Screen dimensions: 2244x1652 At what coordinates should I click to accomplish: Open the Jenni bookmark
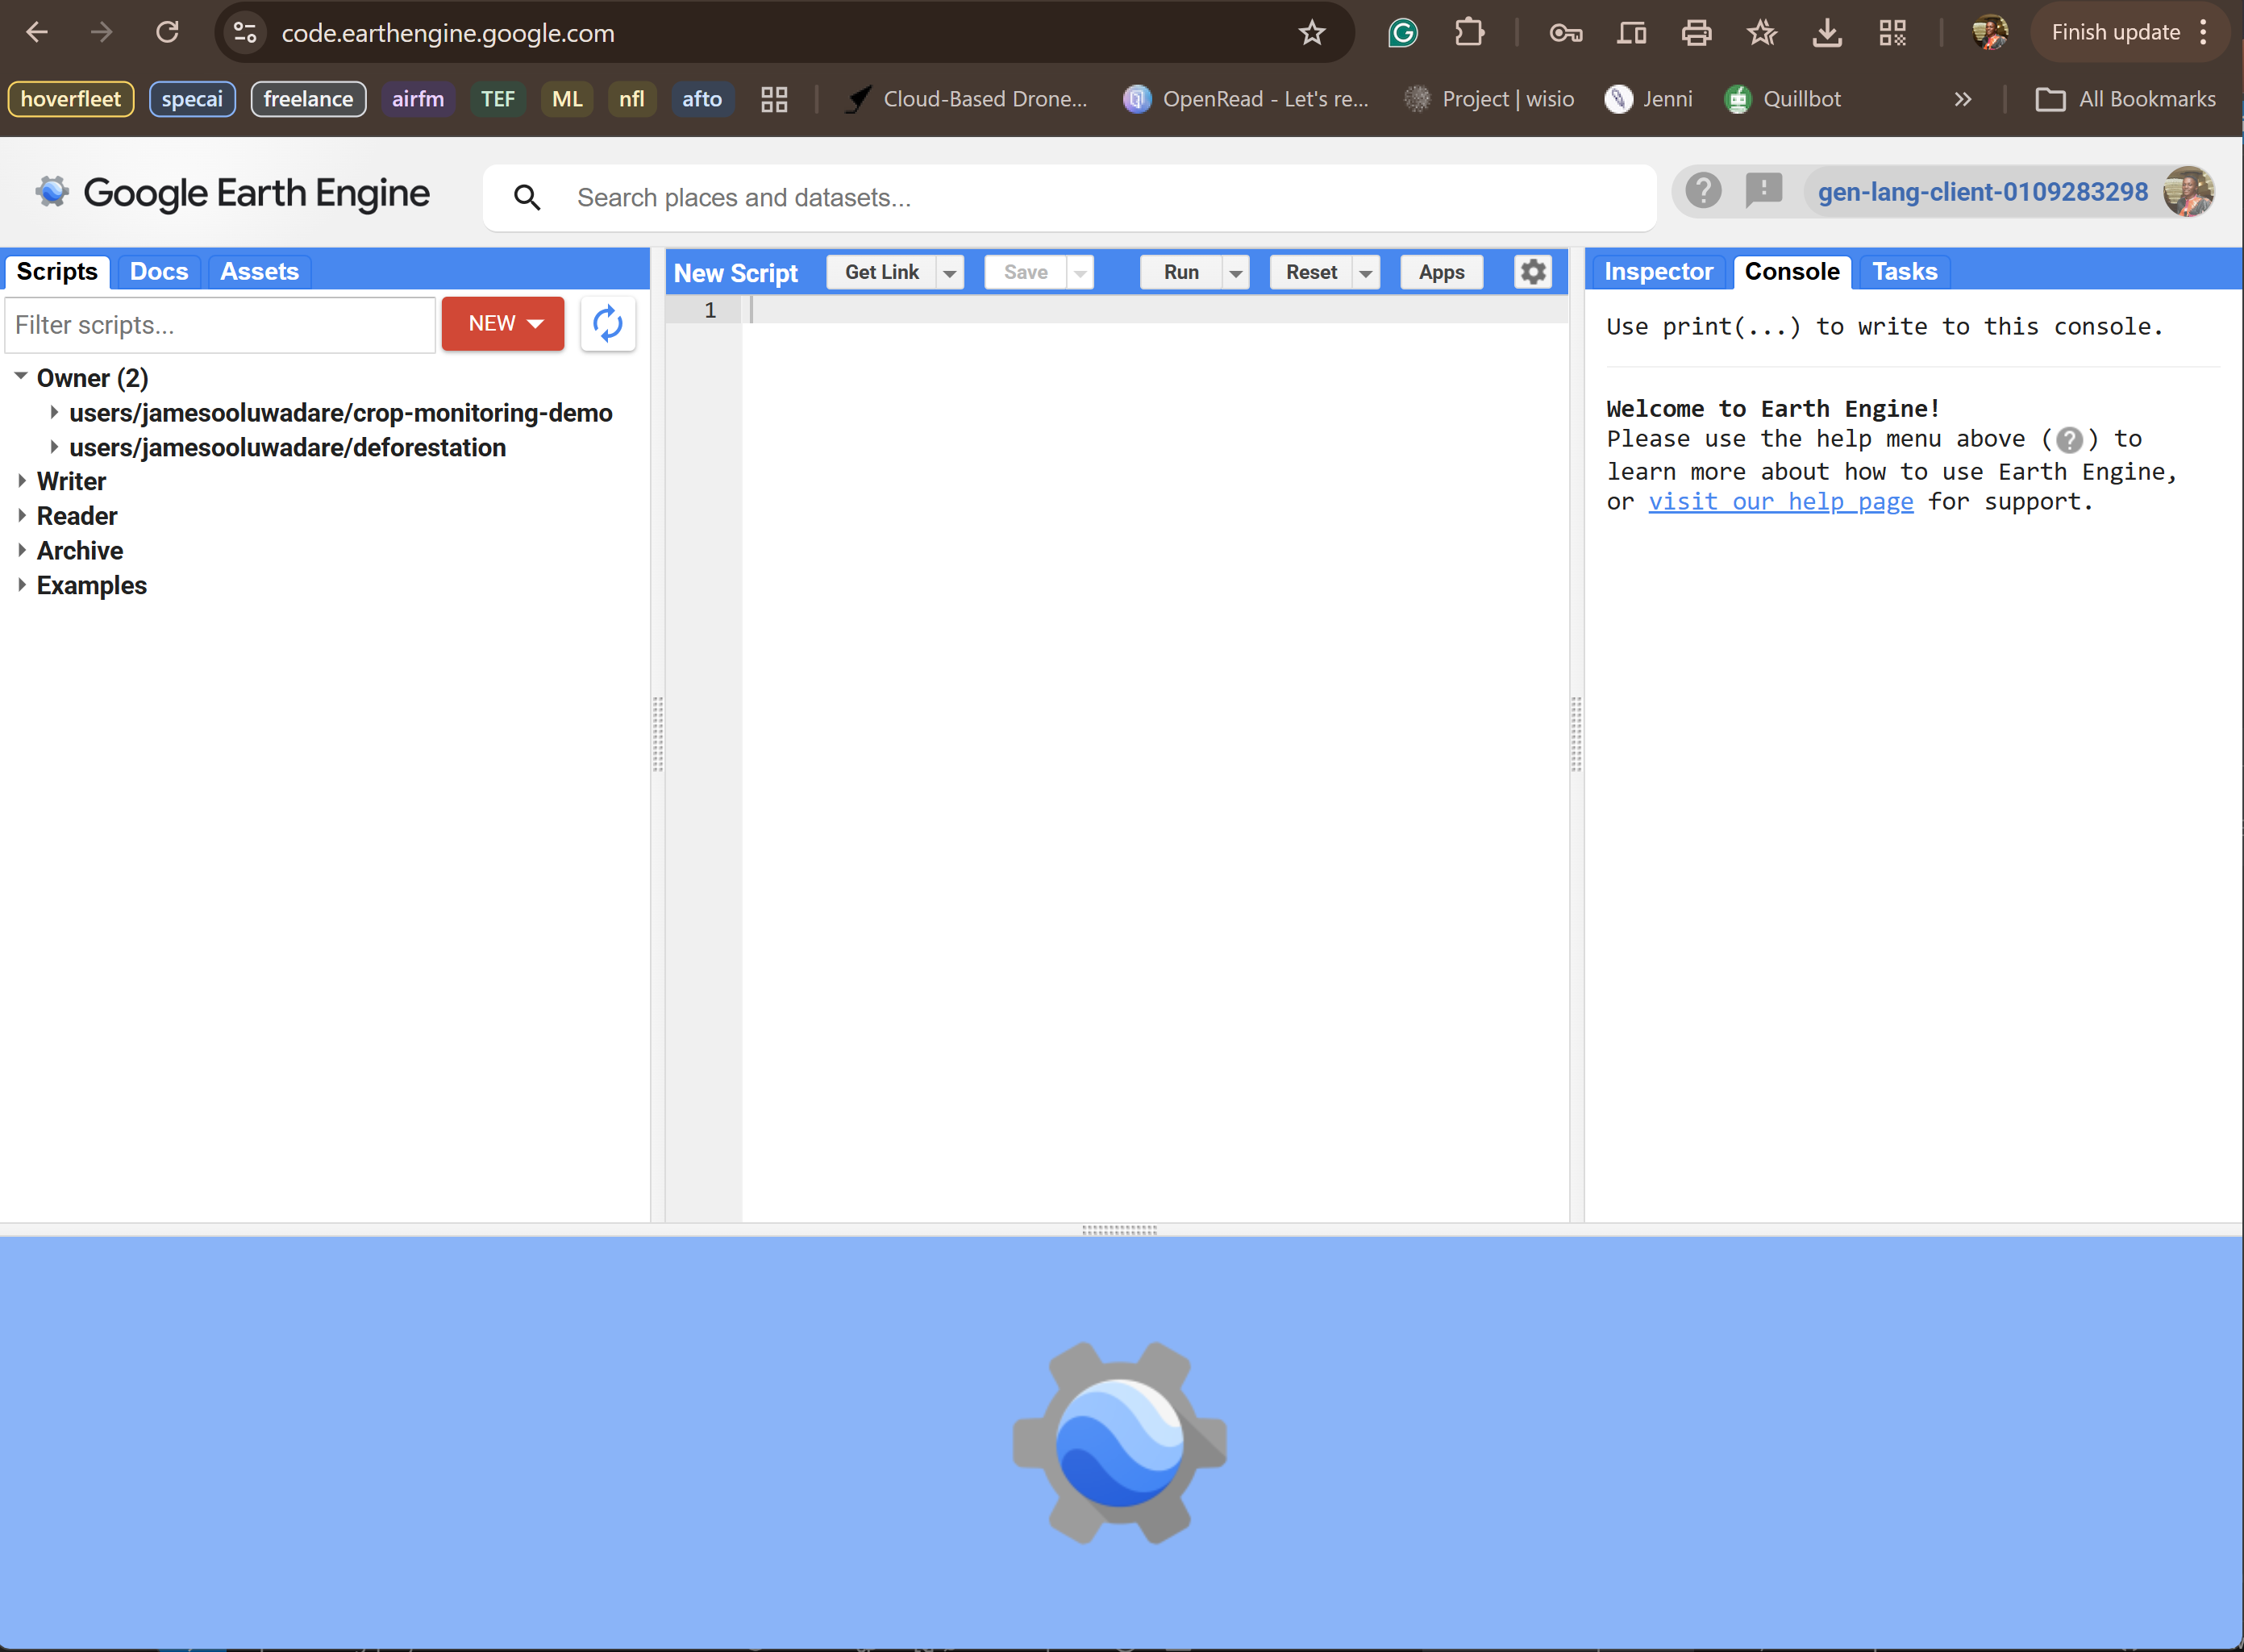pos(1648,99)
